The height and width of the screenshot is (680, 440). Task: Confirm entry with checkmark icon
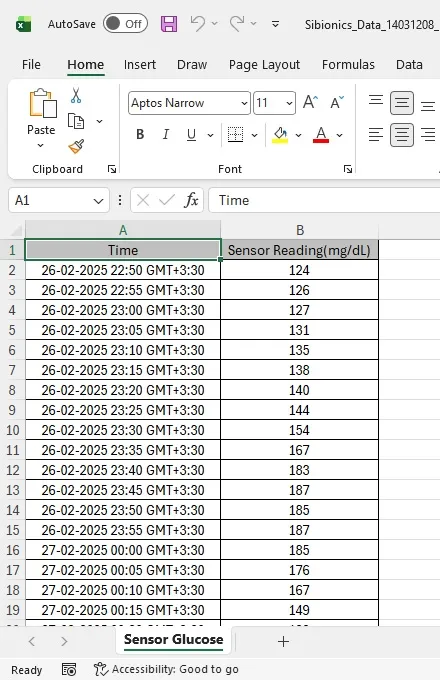tap(167, 200)
